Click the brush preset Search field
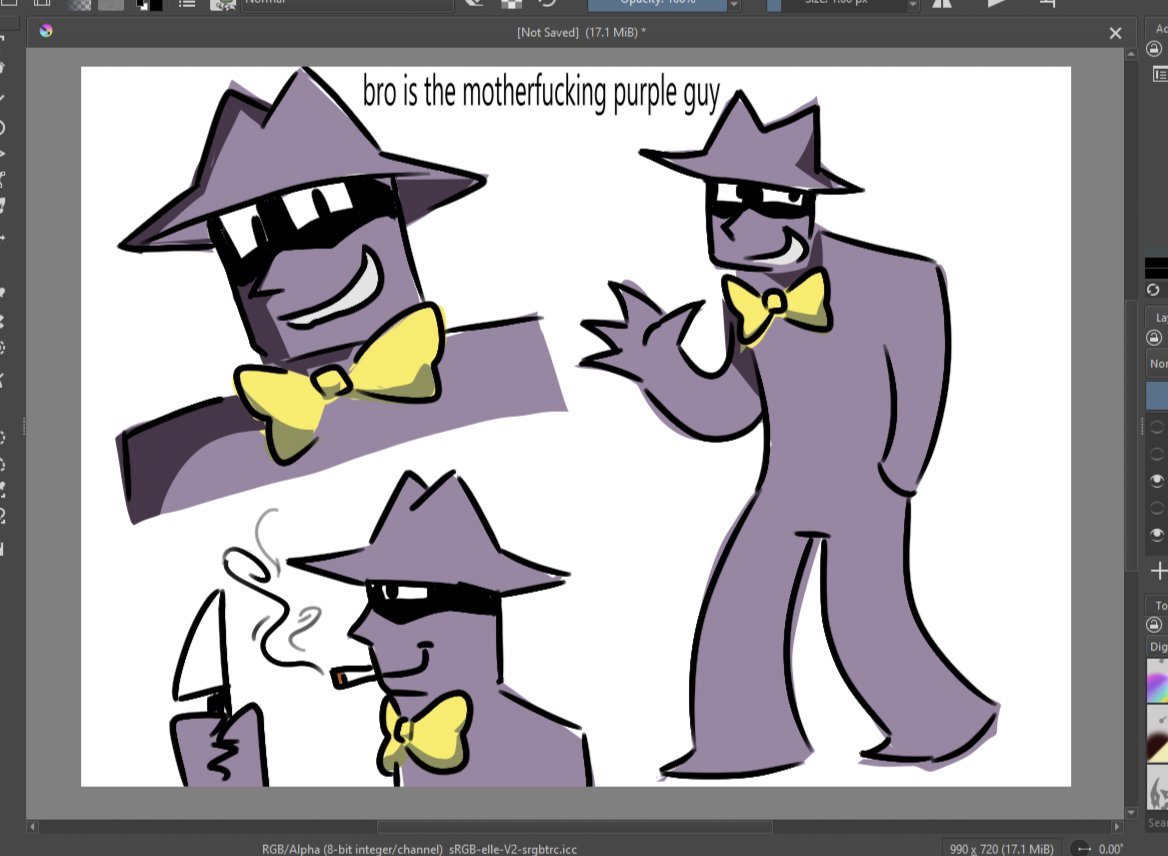This screenshot has height=856, width=1168. 1157,822
